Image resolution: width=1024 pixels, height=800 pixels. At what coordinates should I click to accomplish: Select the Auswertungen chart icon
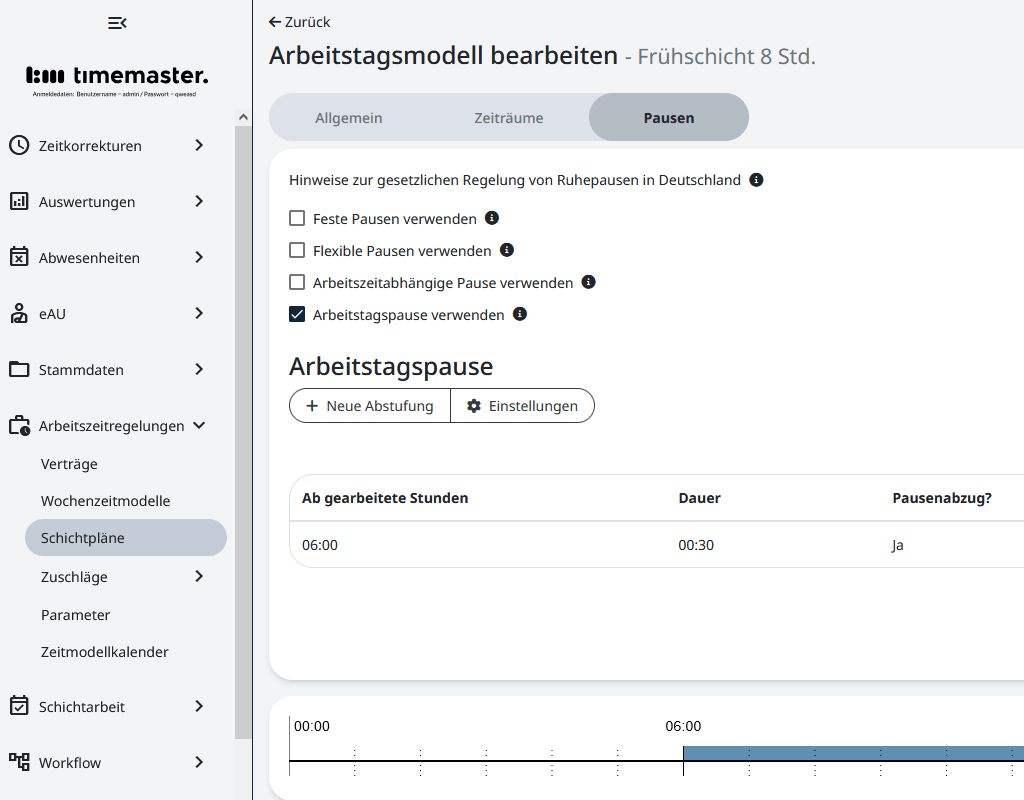[18, 201]
